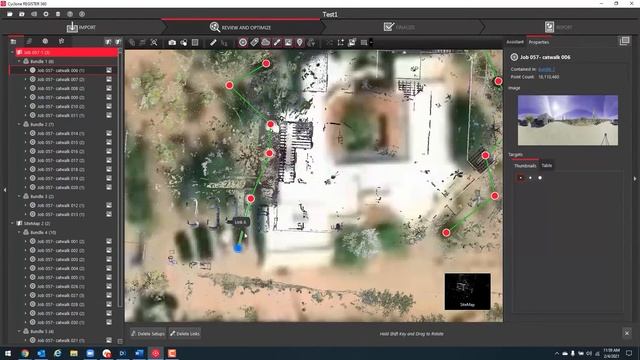Toggle first view filter icon above tree
Viewport: 640px width, 360px height.
pyautogui.click(x=108, y=42)
